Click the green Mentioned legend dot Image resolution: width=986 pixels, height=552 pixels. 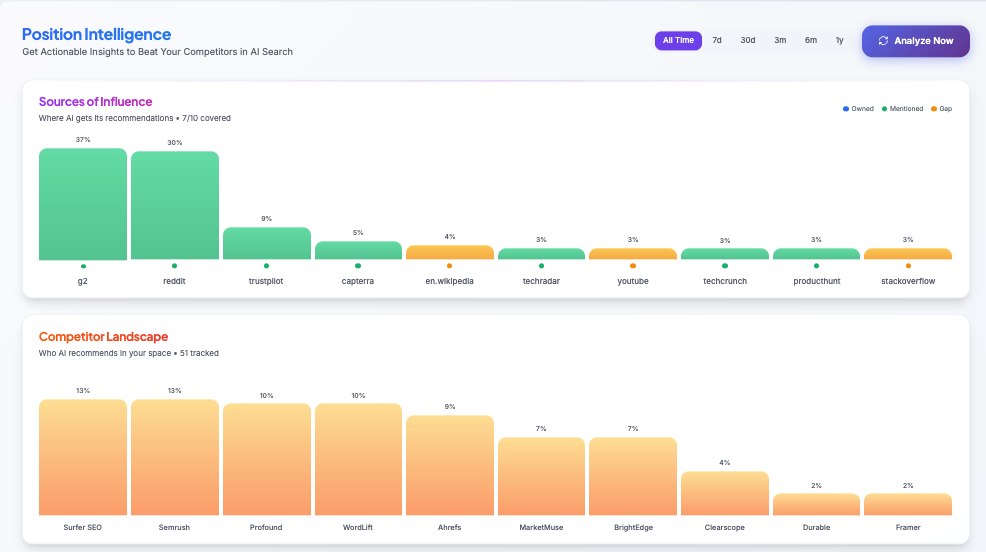[884, 109]
